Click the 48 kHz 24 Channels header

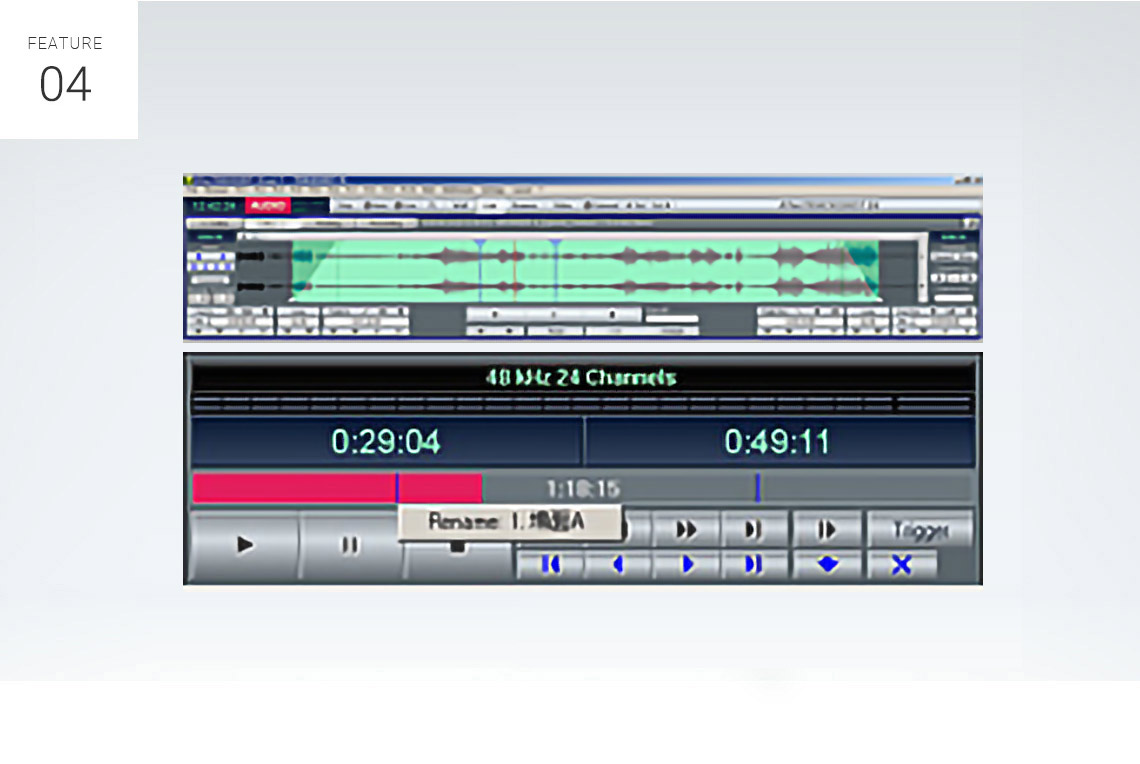click(581, 378)
